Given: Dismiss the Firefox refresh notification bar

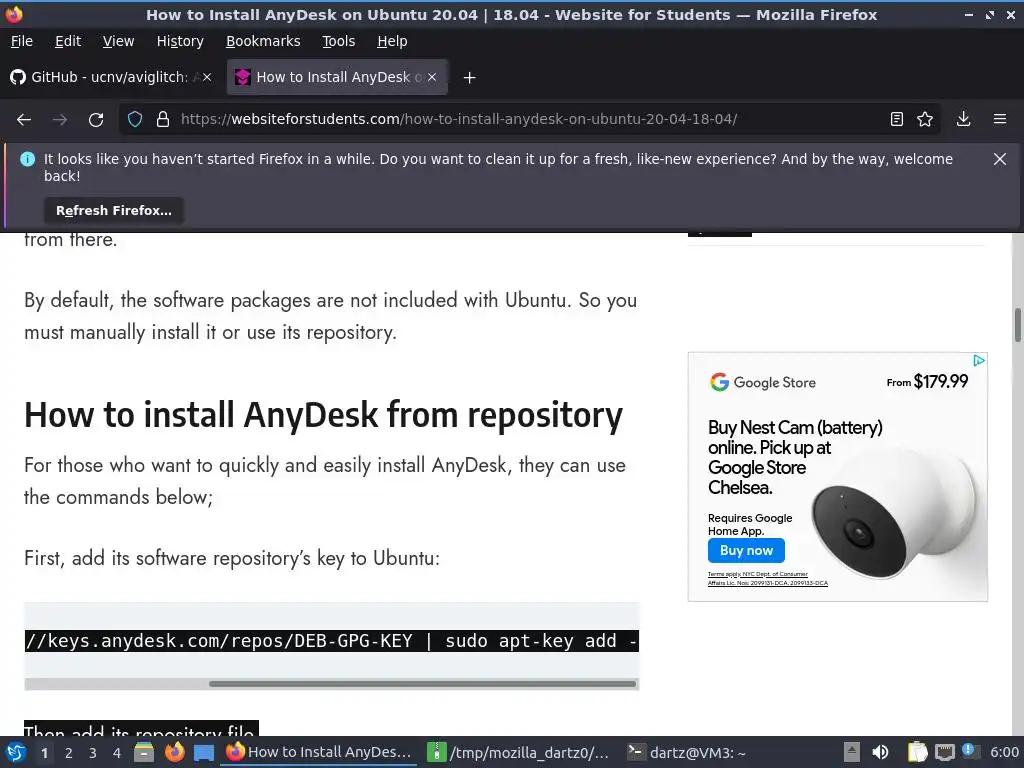Looking at the screenshot, I should point(1000,159).
